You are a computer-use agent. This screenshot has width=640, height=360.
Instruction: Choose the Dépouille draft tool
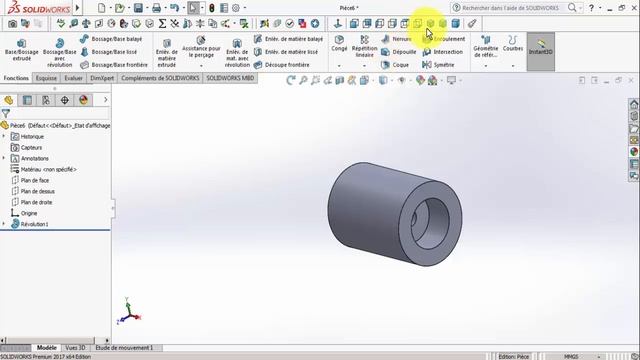coord(399,52)
